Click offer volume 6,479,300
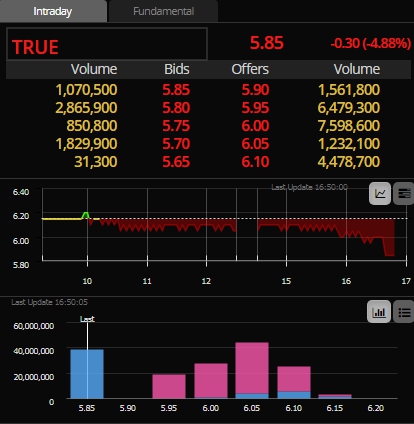 click(349, 108)
